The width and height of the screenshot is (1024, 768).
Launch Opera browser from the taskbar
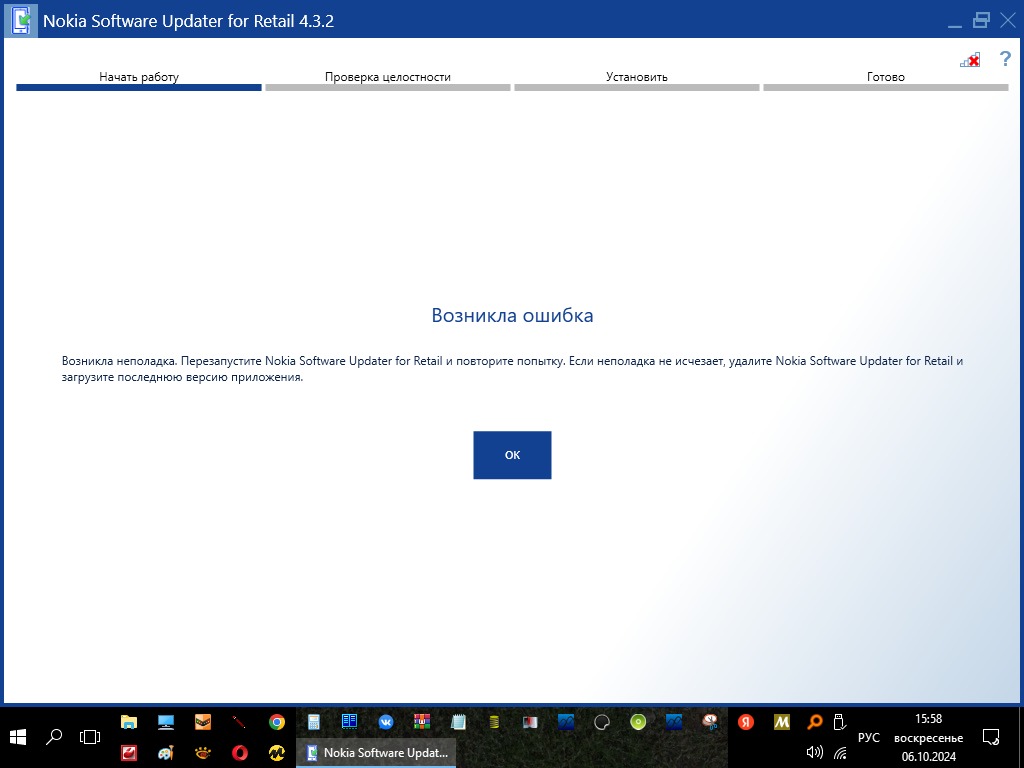coord(240,753)
